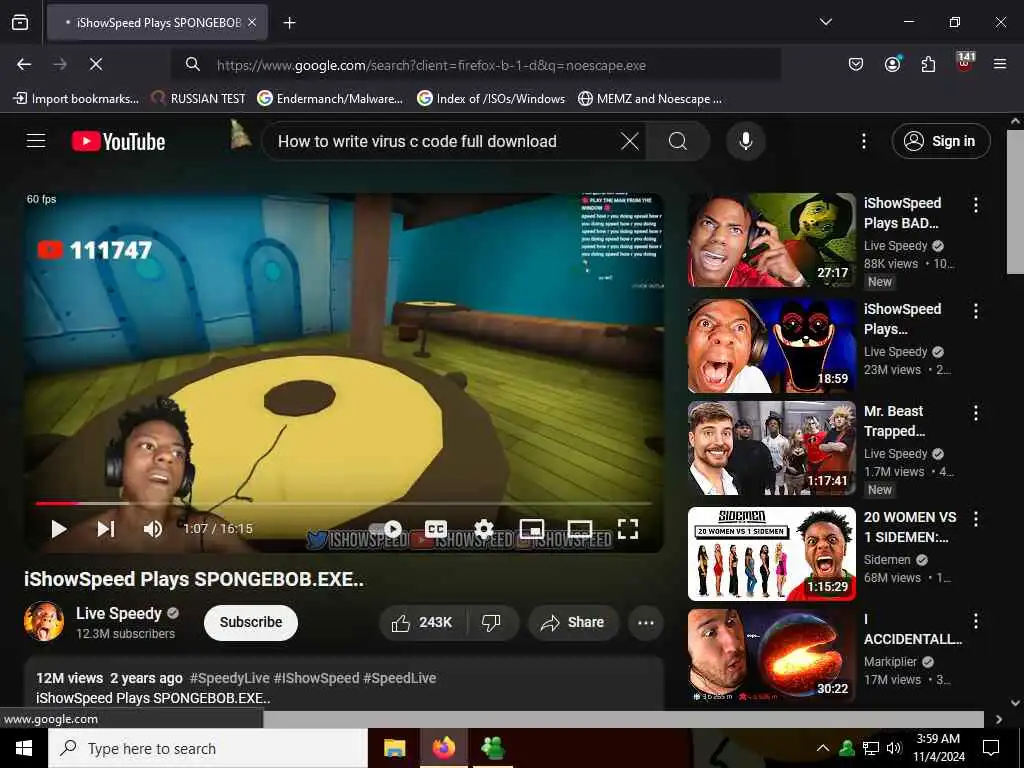Open the MEMZ and Noescape bookmark
The height and width of the screenshot is (768, 1024).
(x=650, y=99)
